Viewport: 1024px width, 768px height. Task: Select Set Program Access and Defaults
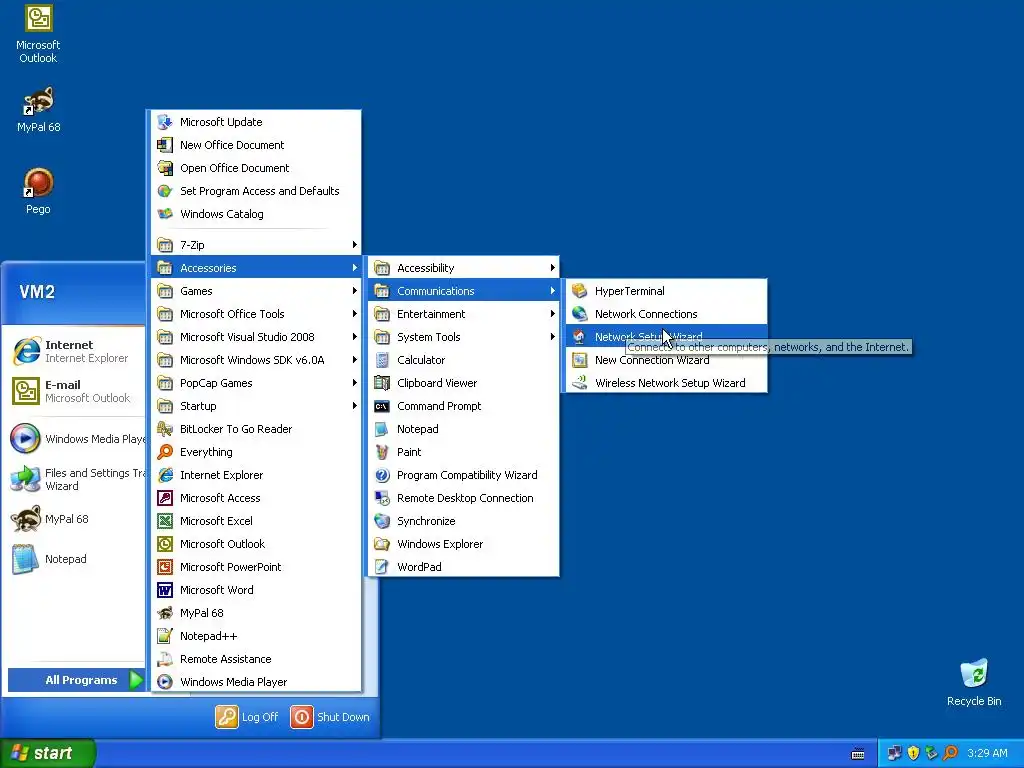tap(256, 191)
